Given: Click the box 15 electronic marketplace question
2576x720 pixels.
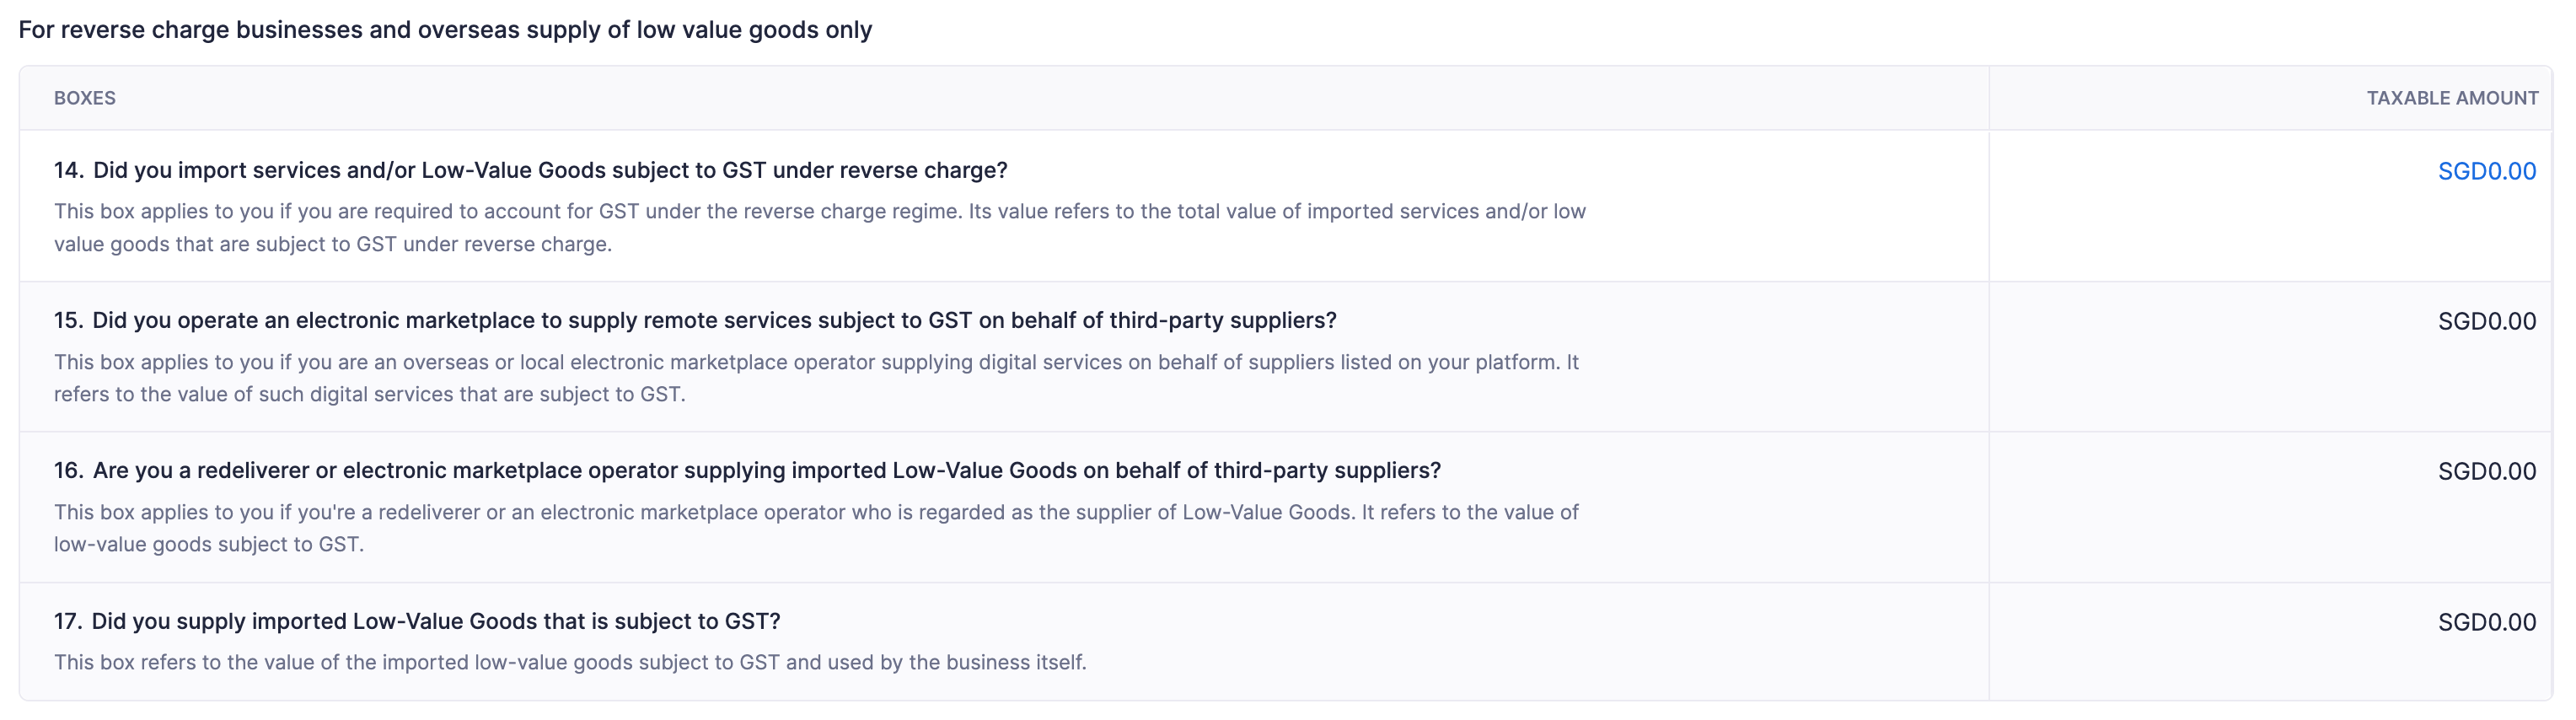Looking at the screenshot, I should click(714, 320).
